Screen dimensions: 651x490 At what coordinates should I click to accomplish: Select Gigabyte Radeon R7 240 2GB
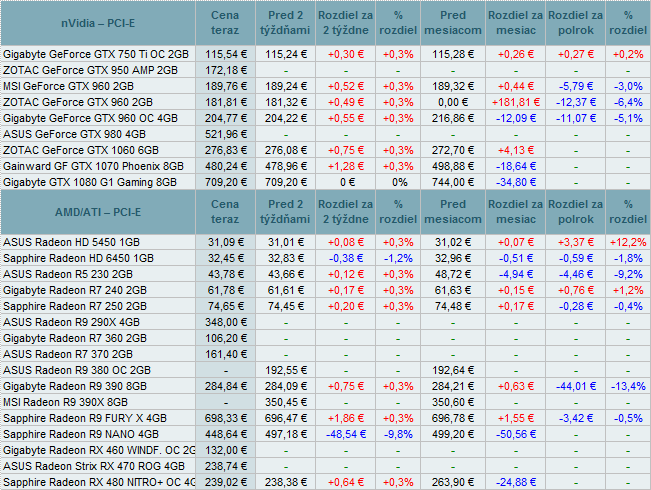(75, 290)
